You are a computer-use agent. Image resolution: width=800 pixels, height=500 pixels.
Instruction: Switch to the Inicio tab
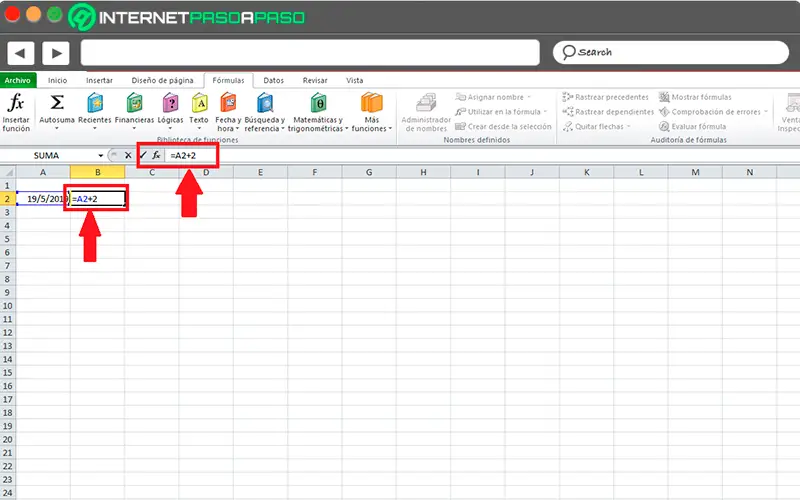pyautogui.click(x=58, y=80)
